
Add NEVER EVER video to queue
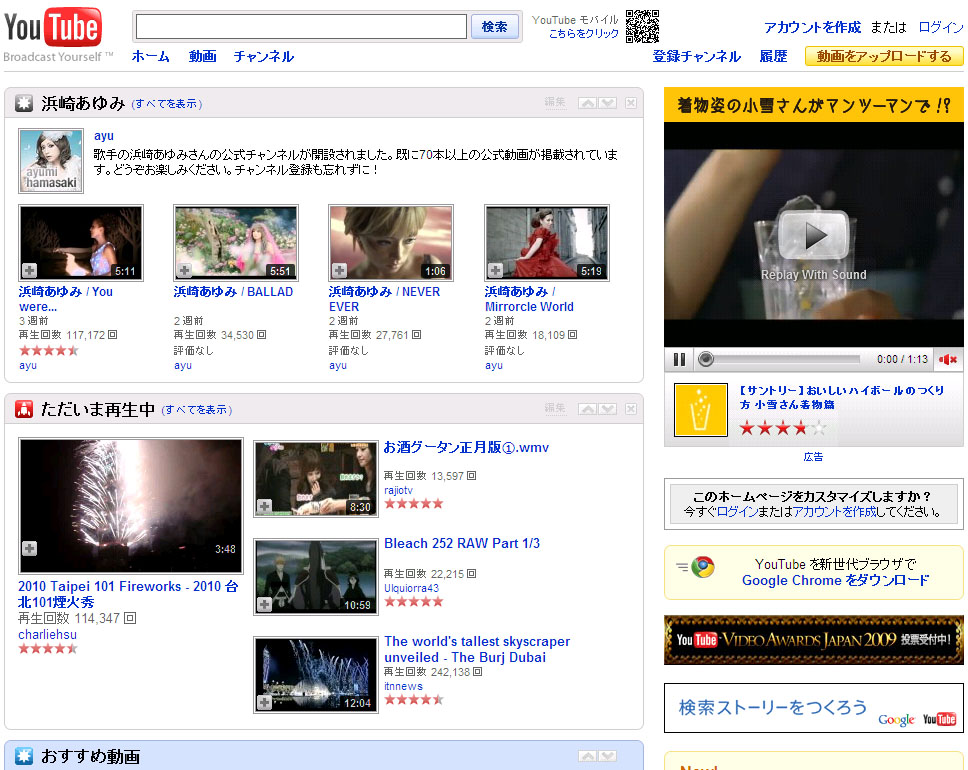(x=339, y=270)
